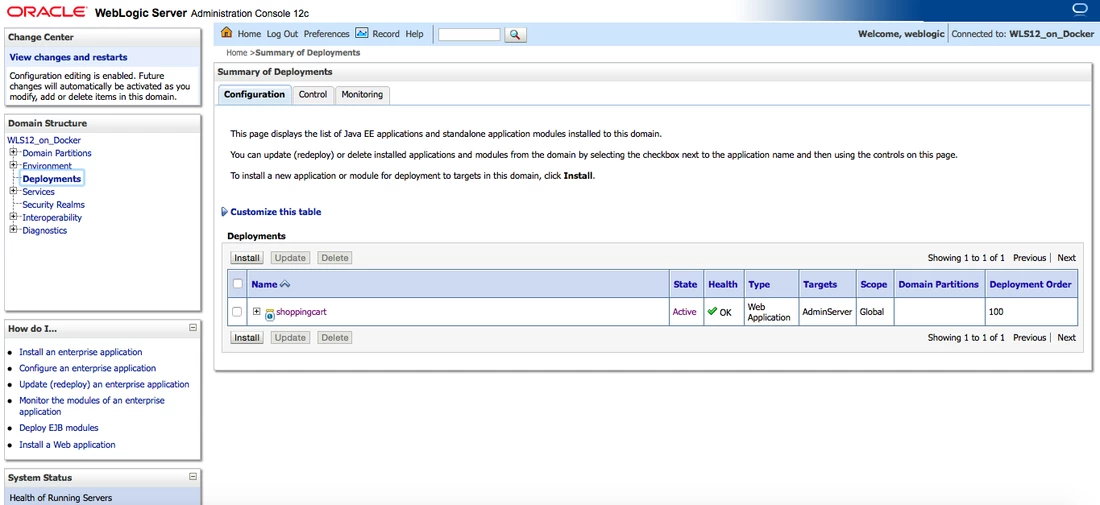Select Services tree label

point(39,191)
